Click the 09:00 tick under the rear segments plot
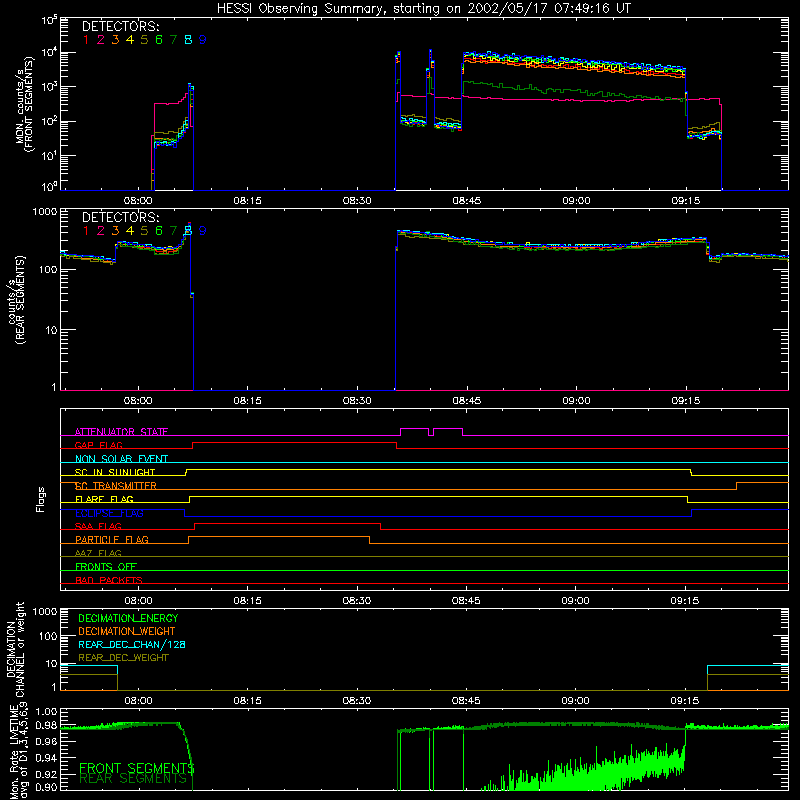This screenshot has height=800, width=800. 576,401
